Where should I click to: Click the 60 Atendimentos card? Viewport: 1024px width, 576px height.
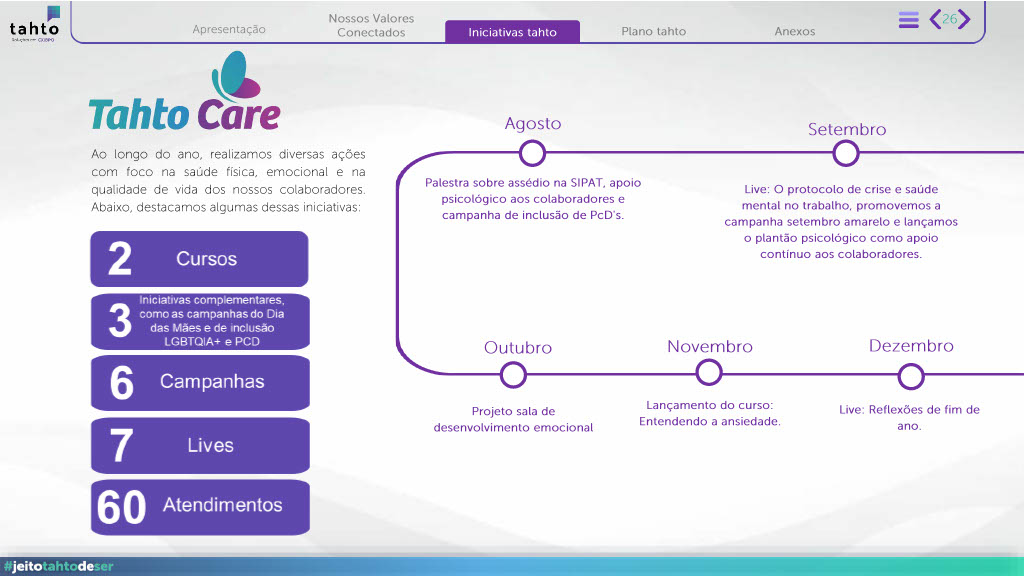pos(200,507)
